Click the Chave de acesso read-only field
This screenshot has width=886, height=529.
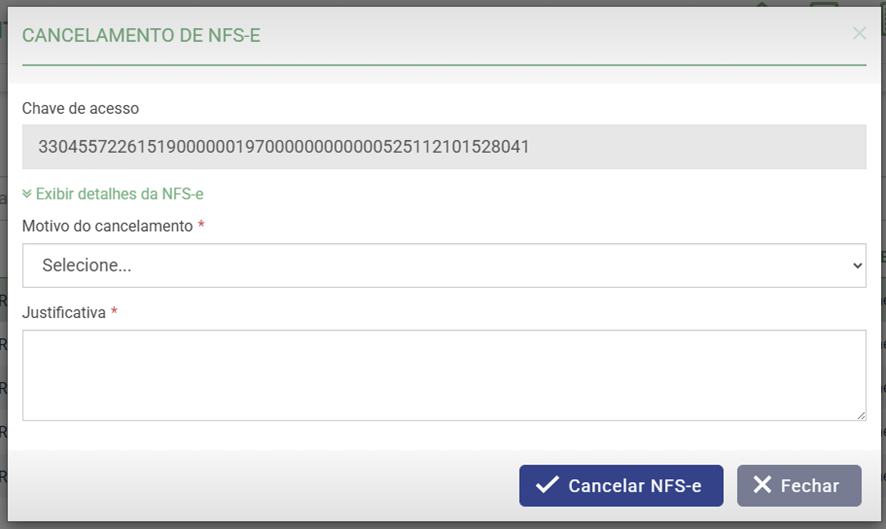(x=444, y=147)
